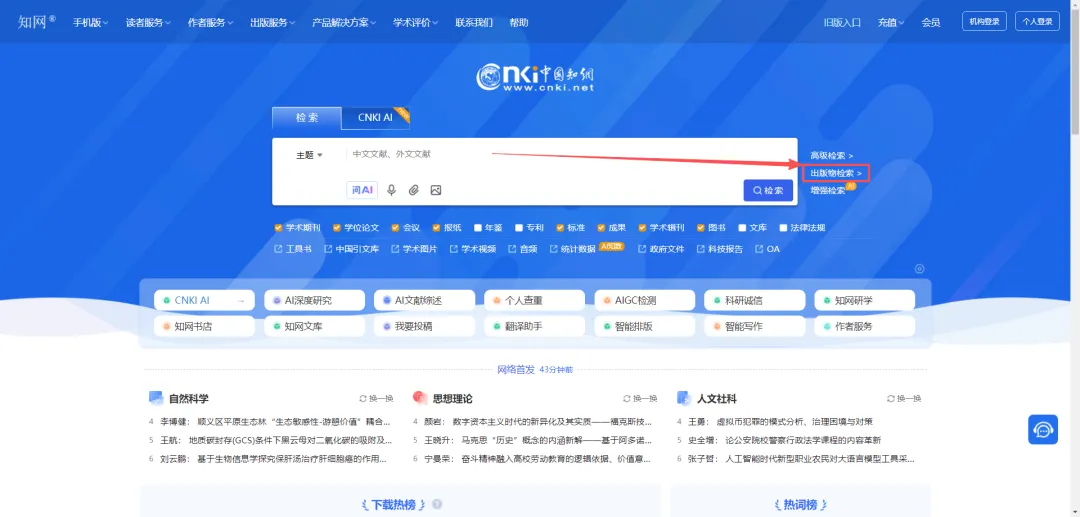
Task: Refresh 人文社科 list with 换一换
Action: click(x=904, y=399)
